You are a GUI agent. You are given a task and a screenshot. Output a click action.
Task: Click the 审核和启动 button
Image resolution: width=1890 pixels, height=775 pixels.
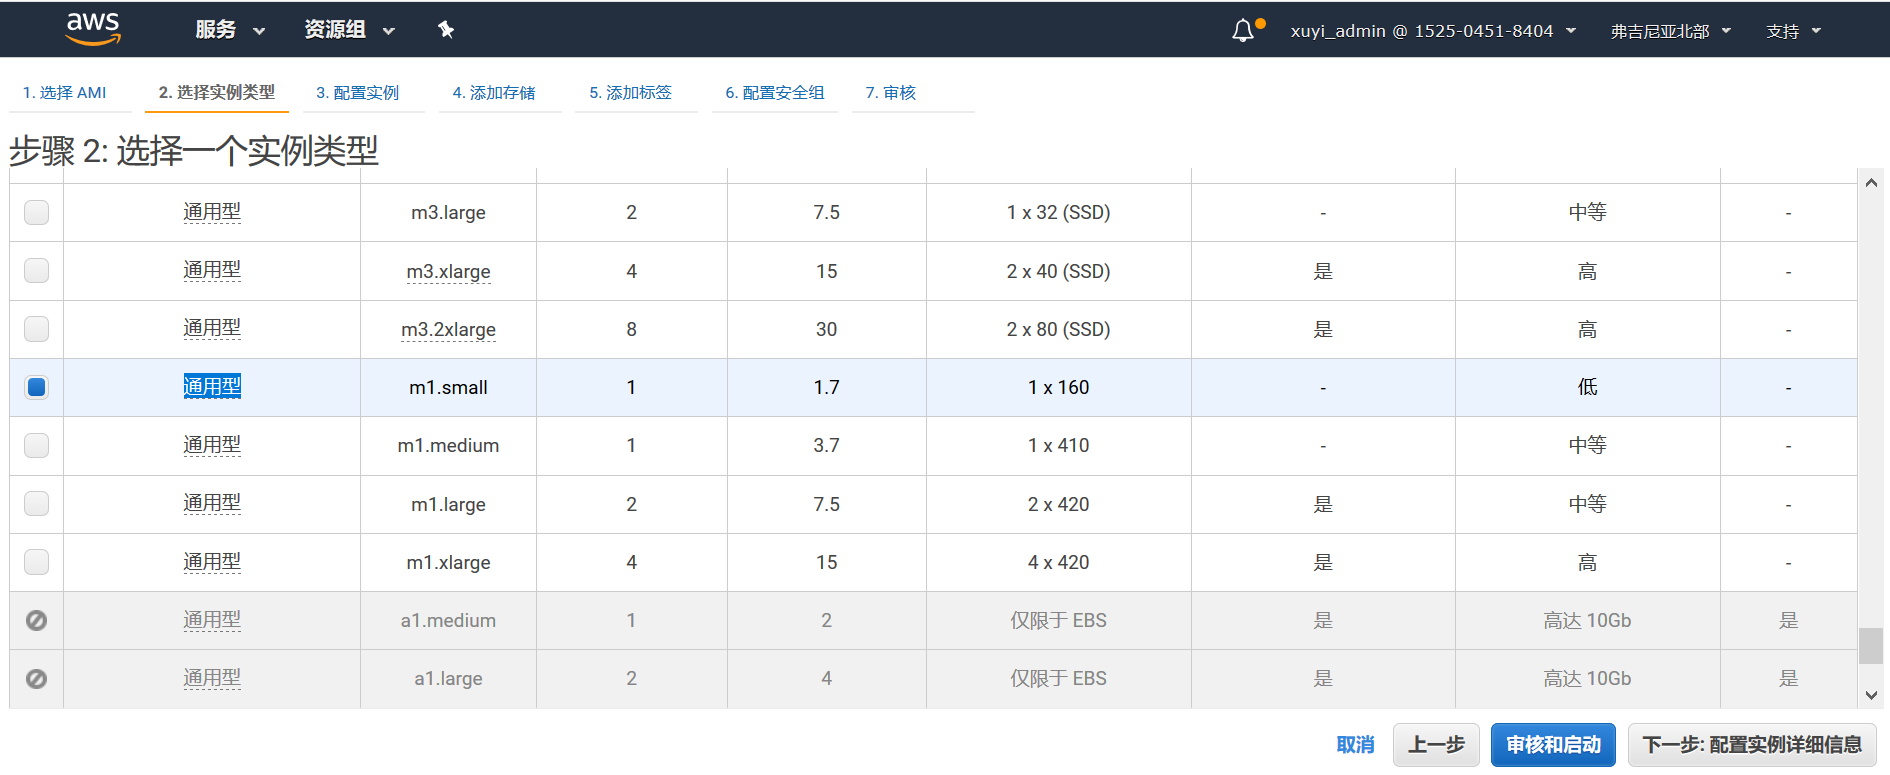coord(1553,745)
